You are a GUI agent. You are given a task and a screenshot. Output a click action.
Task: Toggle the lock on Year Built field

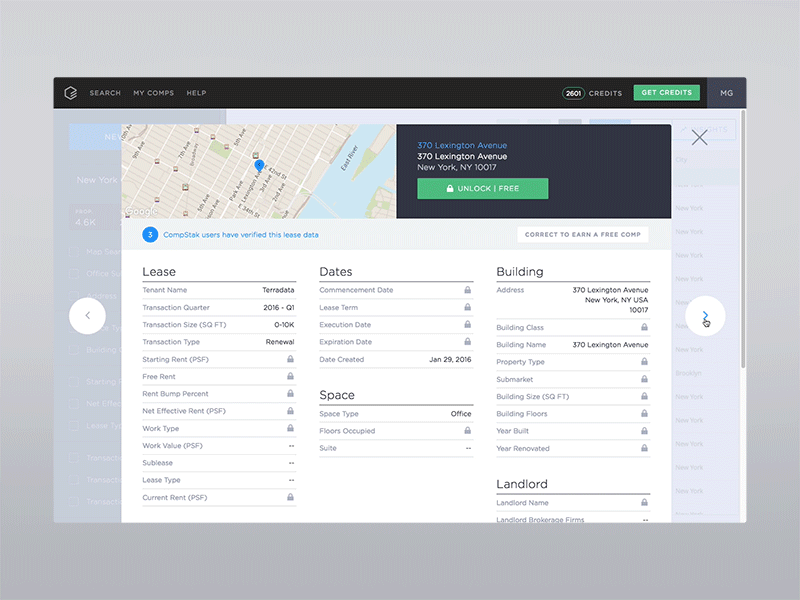(x=645, y=431)
